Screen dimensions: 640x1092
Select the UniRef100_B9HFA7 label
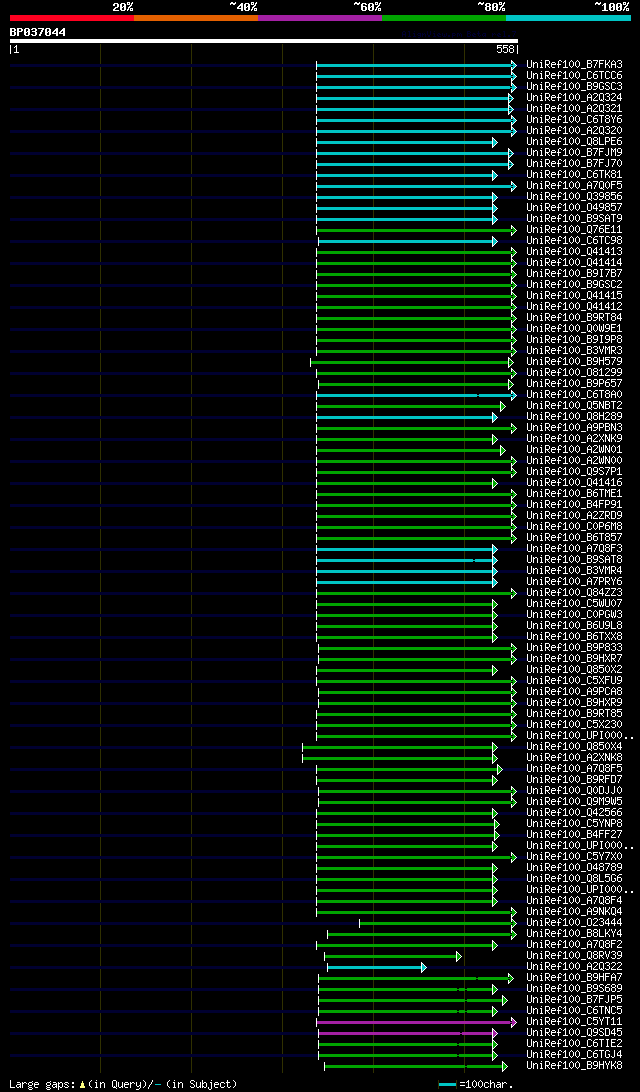point(575,978)
